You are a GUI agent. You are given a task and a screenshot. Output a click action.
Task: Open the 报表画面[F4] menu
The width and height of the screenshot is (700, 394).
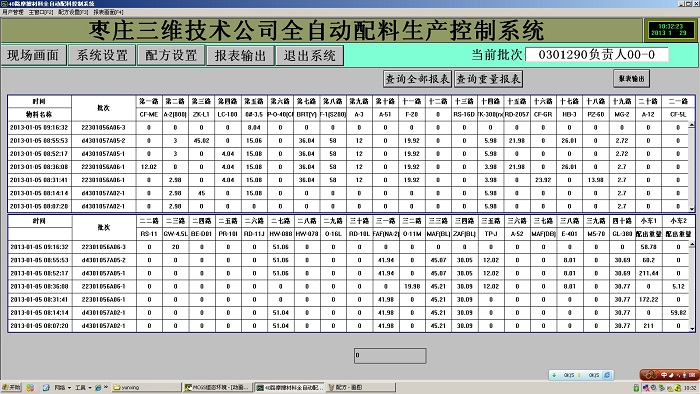pos(108,12)
